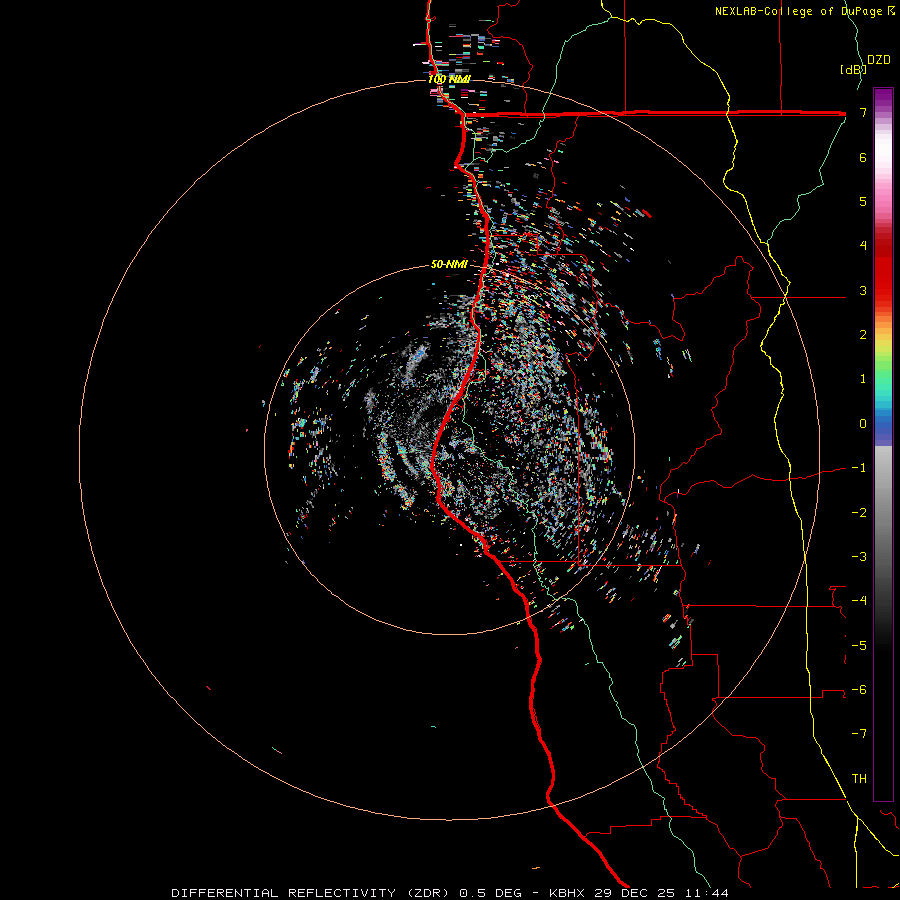
Task: Select the positive 7 dB scale label
Action: (x=863, y=112)
